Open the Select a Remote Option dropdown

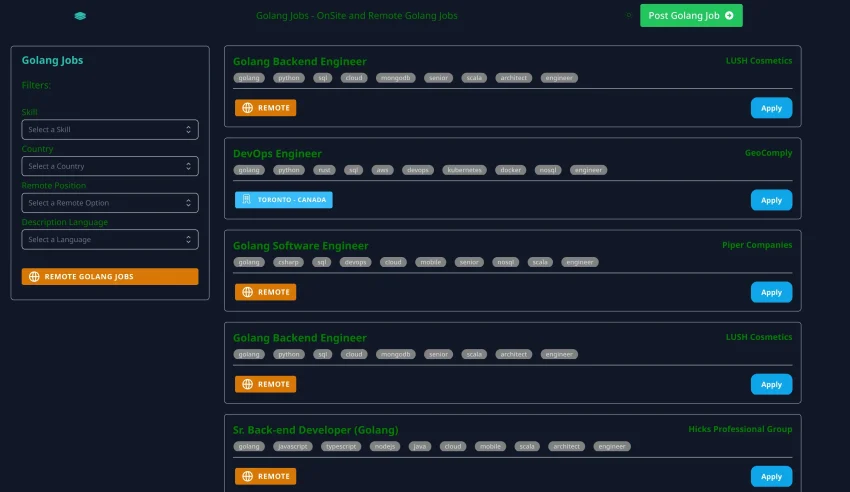point(110,203)
